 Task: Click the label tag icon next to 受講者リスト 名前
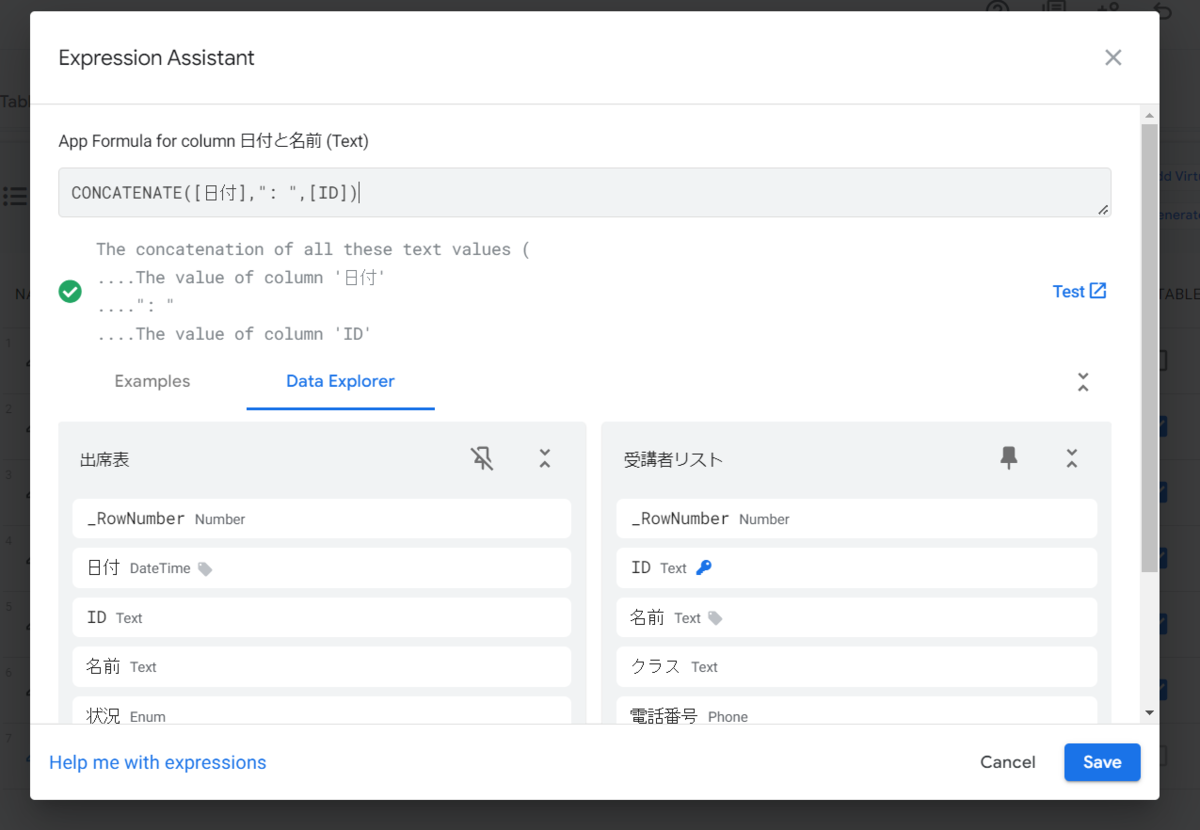click(715, 619)
